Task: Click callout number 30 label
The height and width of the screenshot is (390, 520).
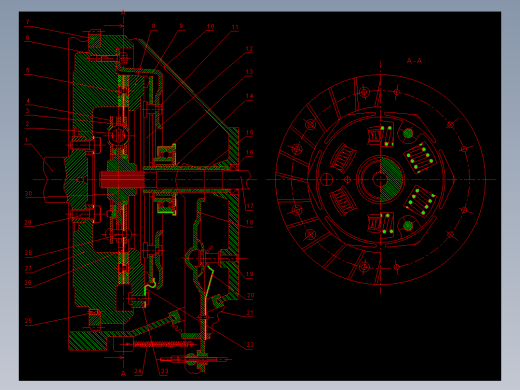Action: coord(28,193)
